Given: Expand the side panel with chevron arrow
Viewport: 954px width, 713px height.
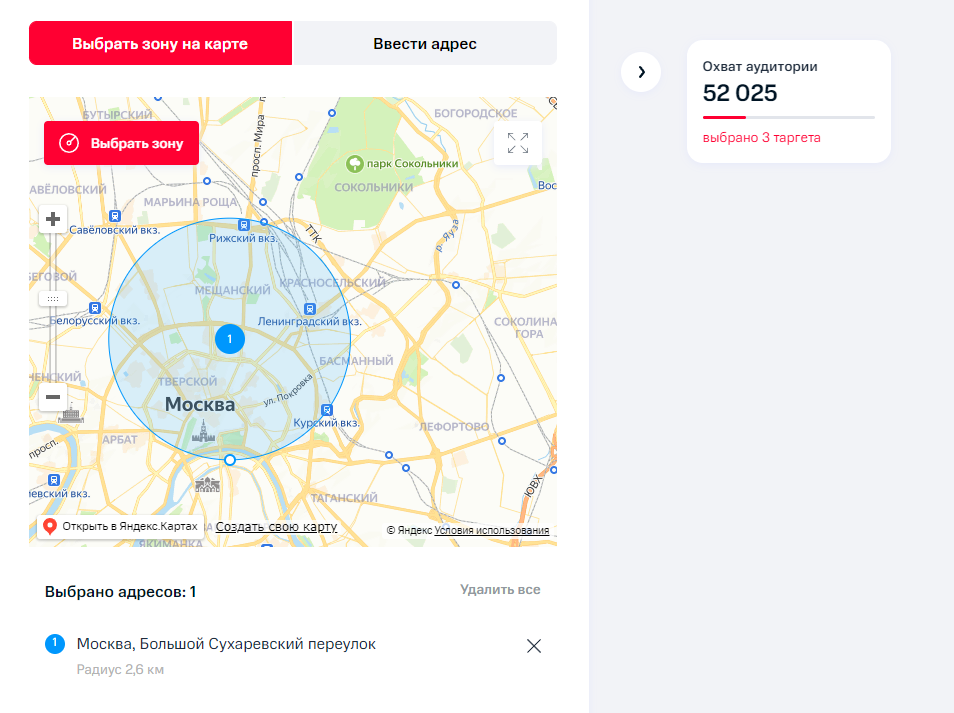Looking at the screenshot, I should [641, 72].
